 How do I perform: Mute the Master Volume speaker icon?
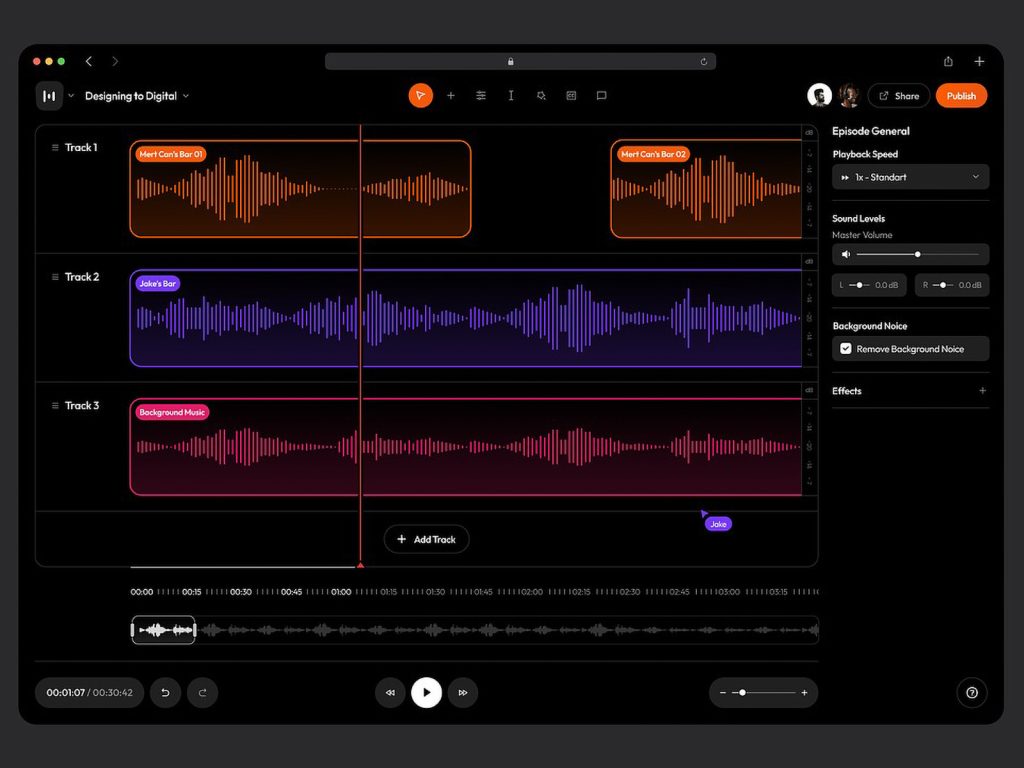pyautogui.click(x=845, y=254)
